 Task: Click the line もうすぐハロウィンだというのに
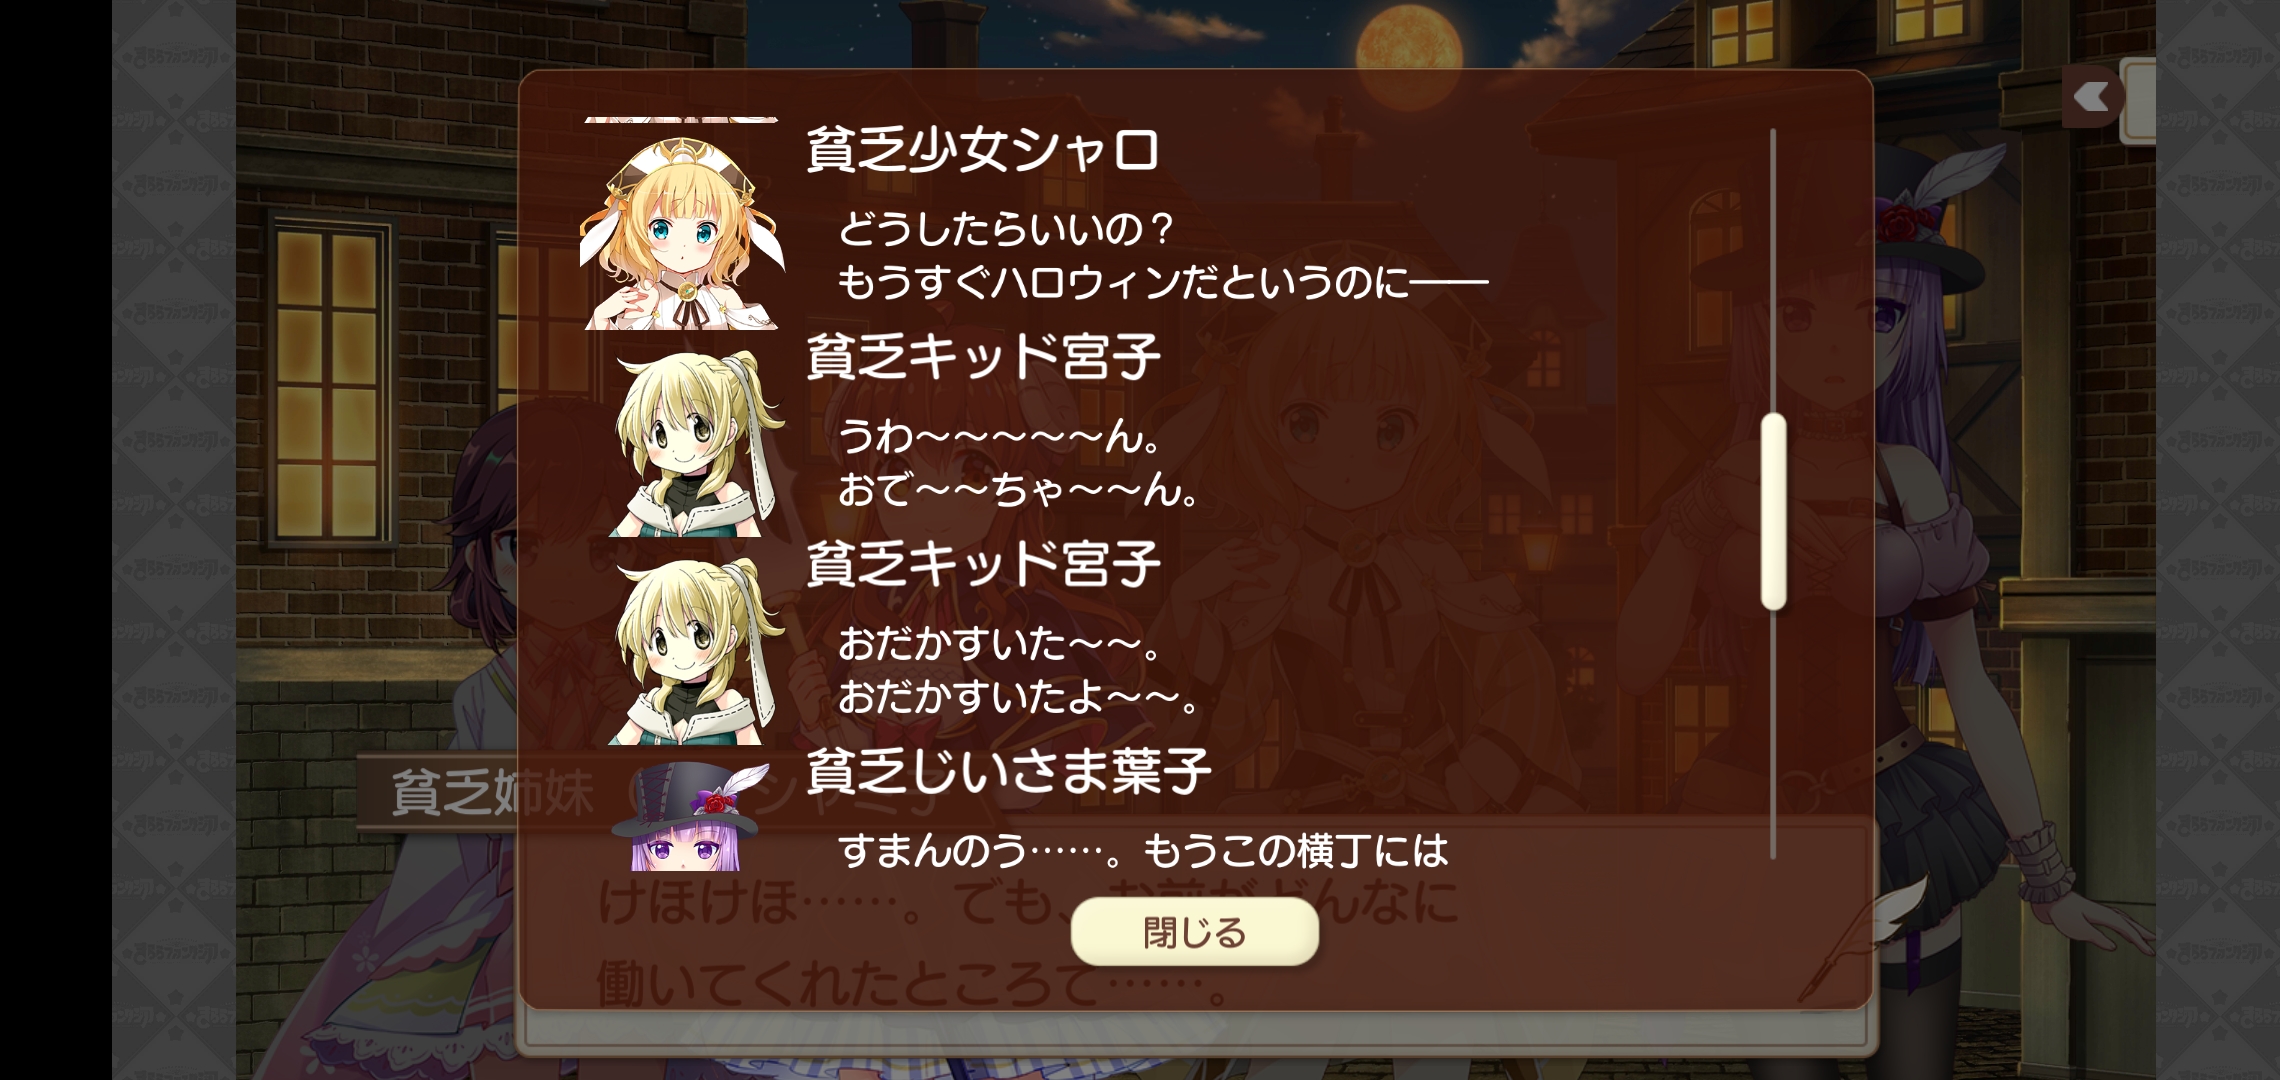1163,283
